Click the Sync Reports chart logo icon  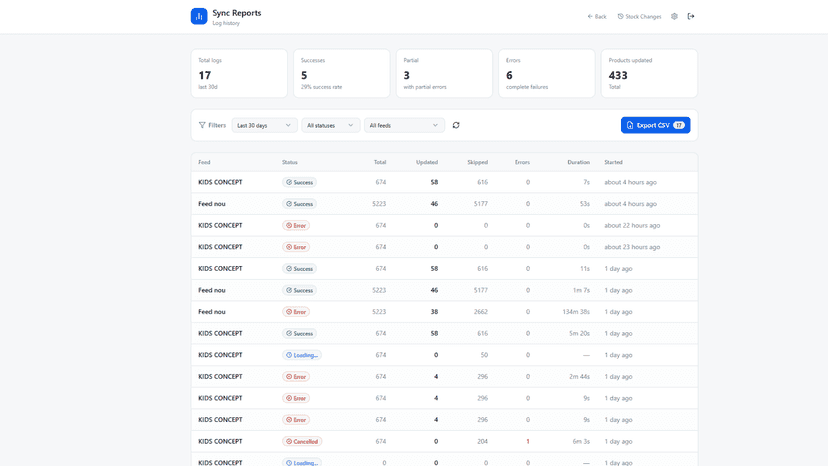tap(199, 16)
